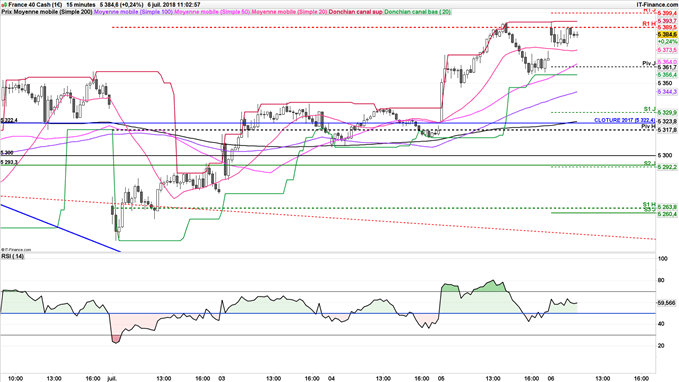Click the S1 H support label

click(649, 204)
